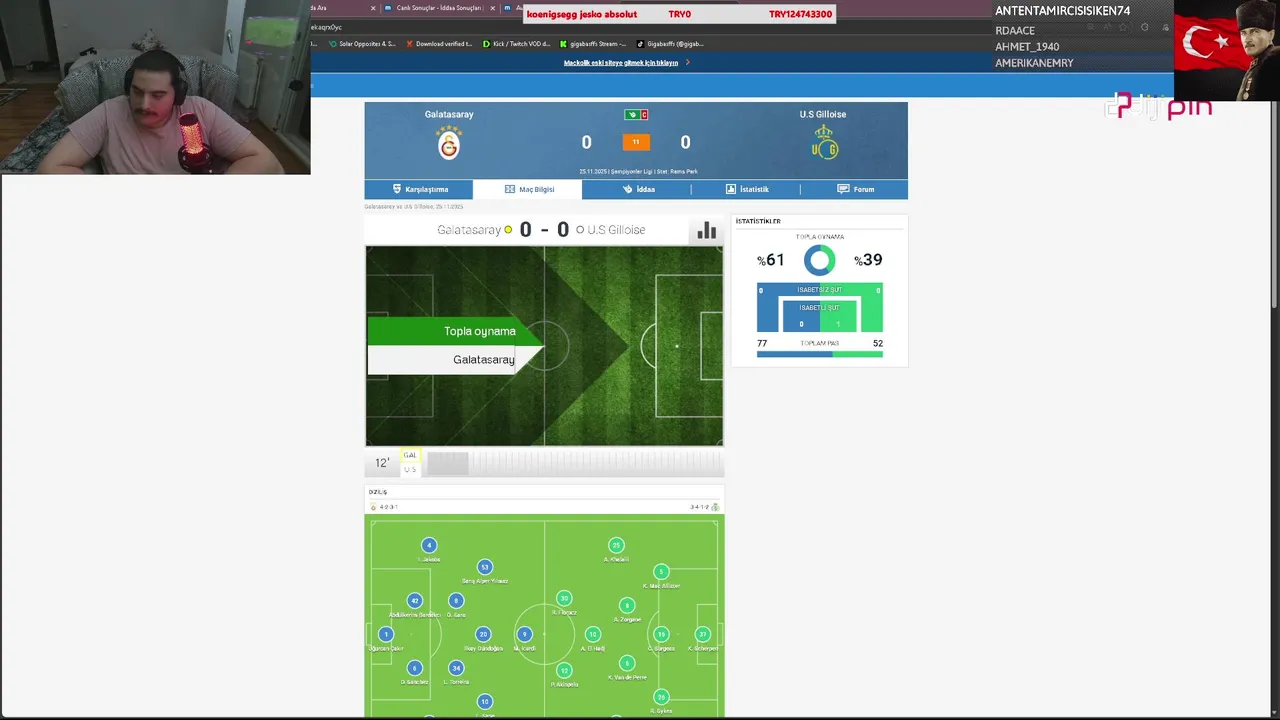1280x720 pixels.
Task: Select GAL marker on the timeline
Action: tap(409, 455)
